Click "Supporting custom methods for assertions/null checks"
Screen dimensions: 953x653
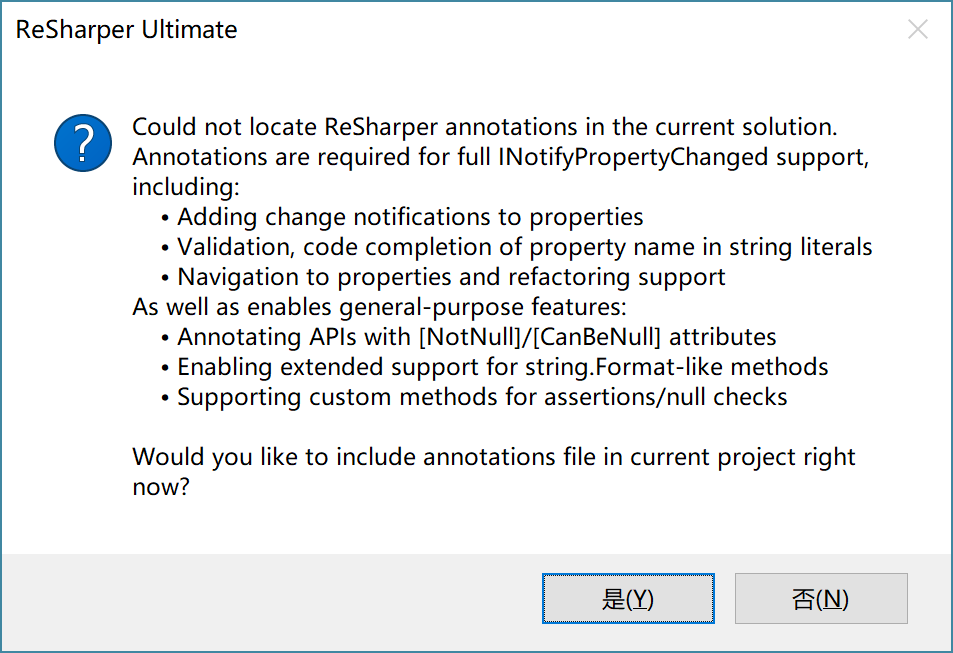tap(482, 397)
